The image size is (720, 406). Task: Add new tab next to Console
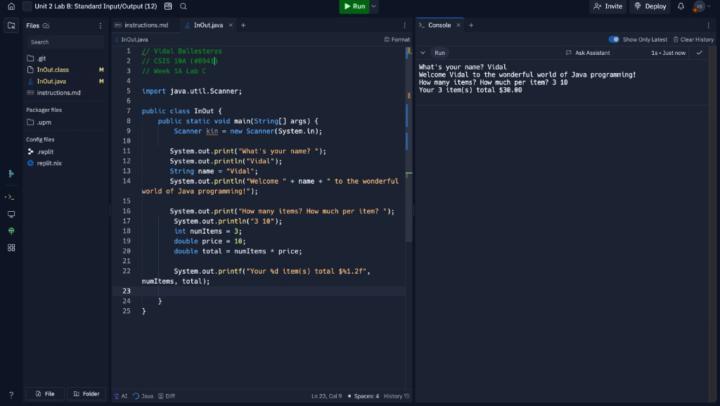pyautogui.click(x=471, y=25)
